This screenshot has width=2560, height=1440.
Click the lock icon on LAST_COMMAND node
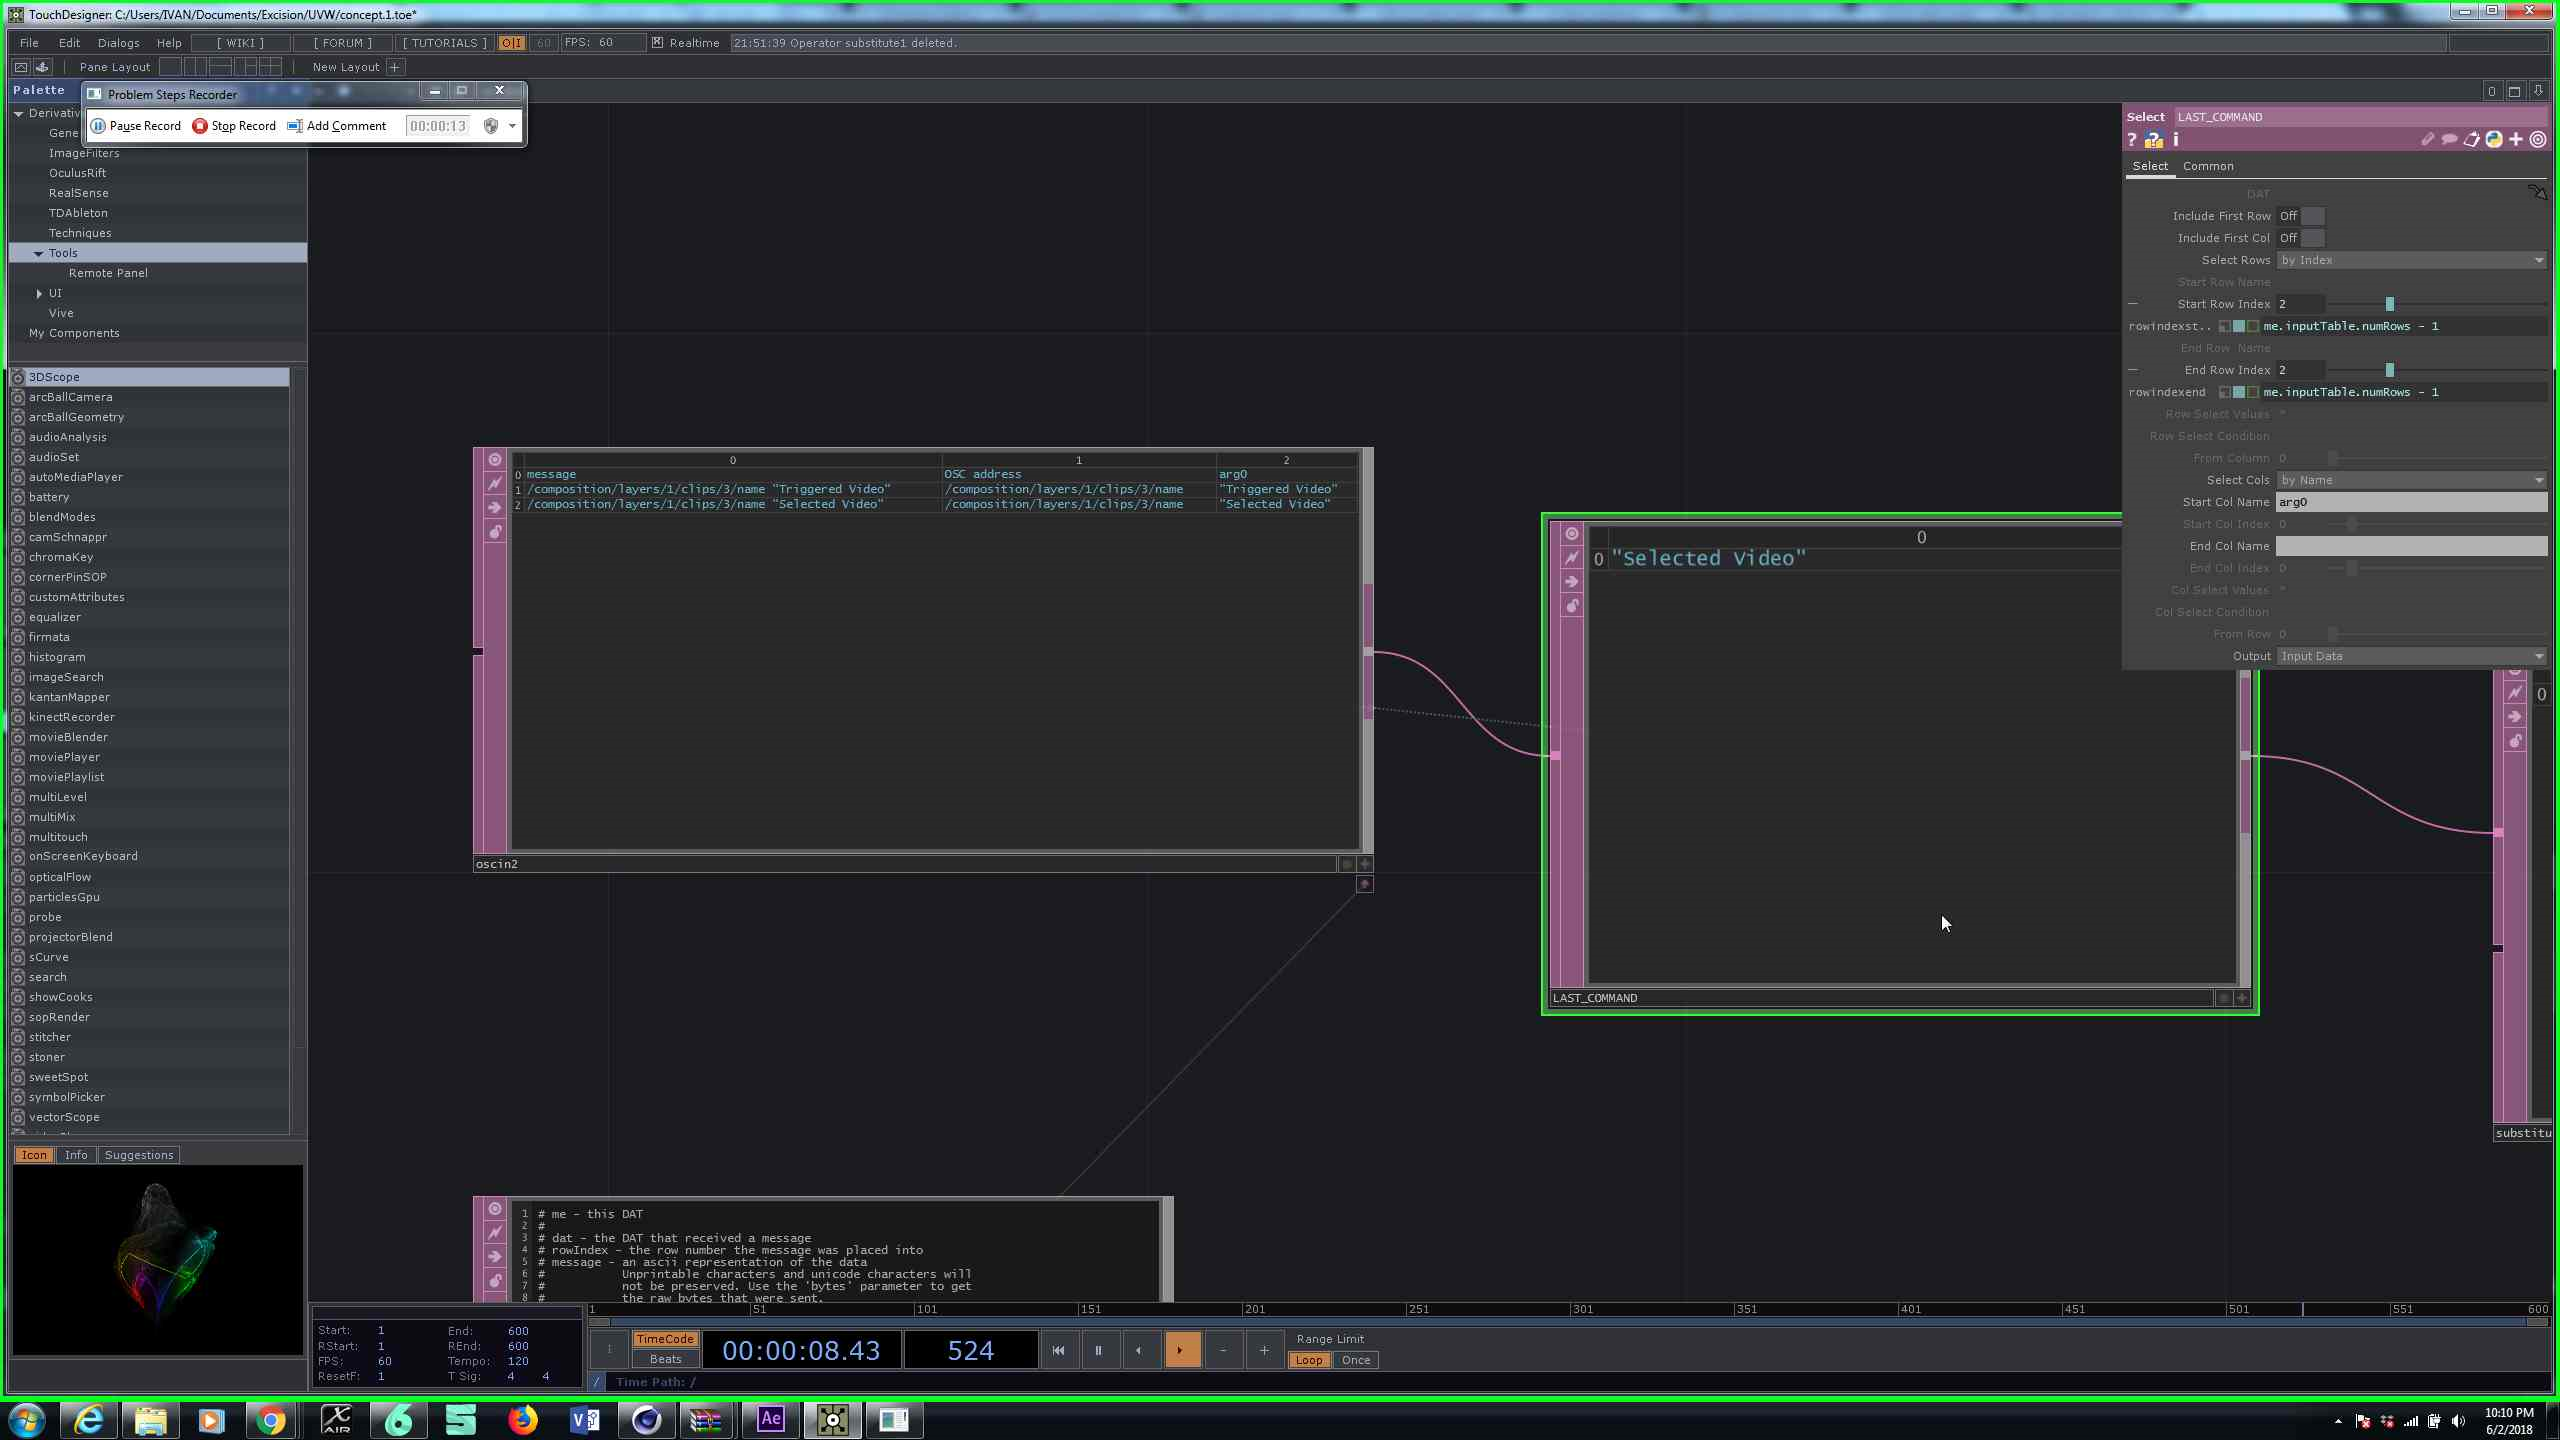coord(1572,606)
